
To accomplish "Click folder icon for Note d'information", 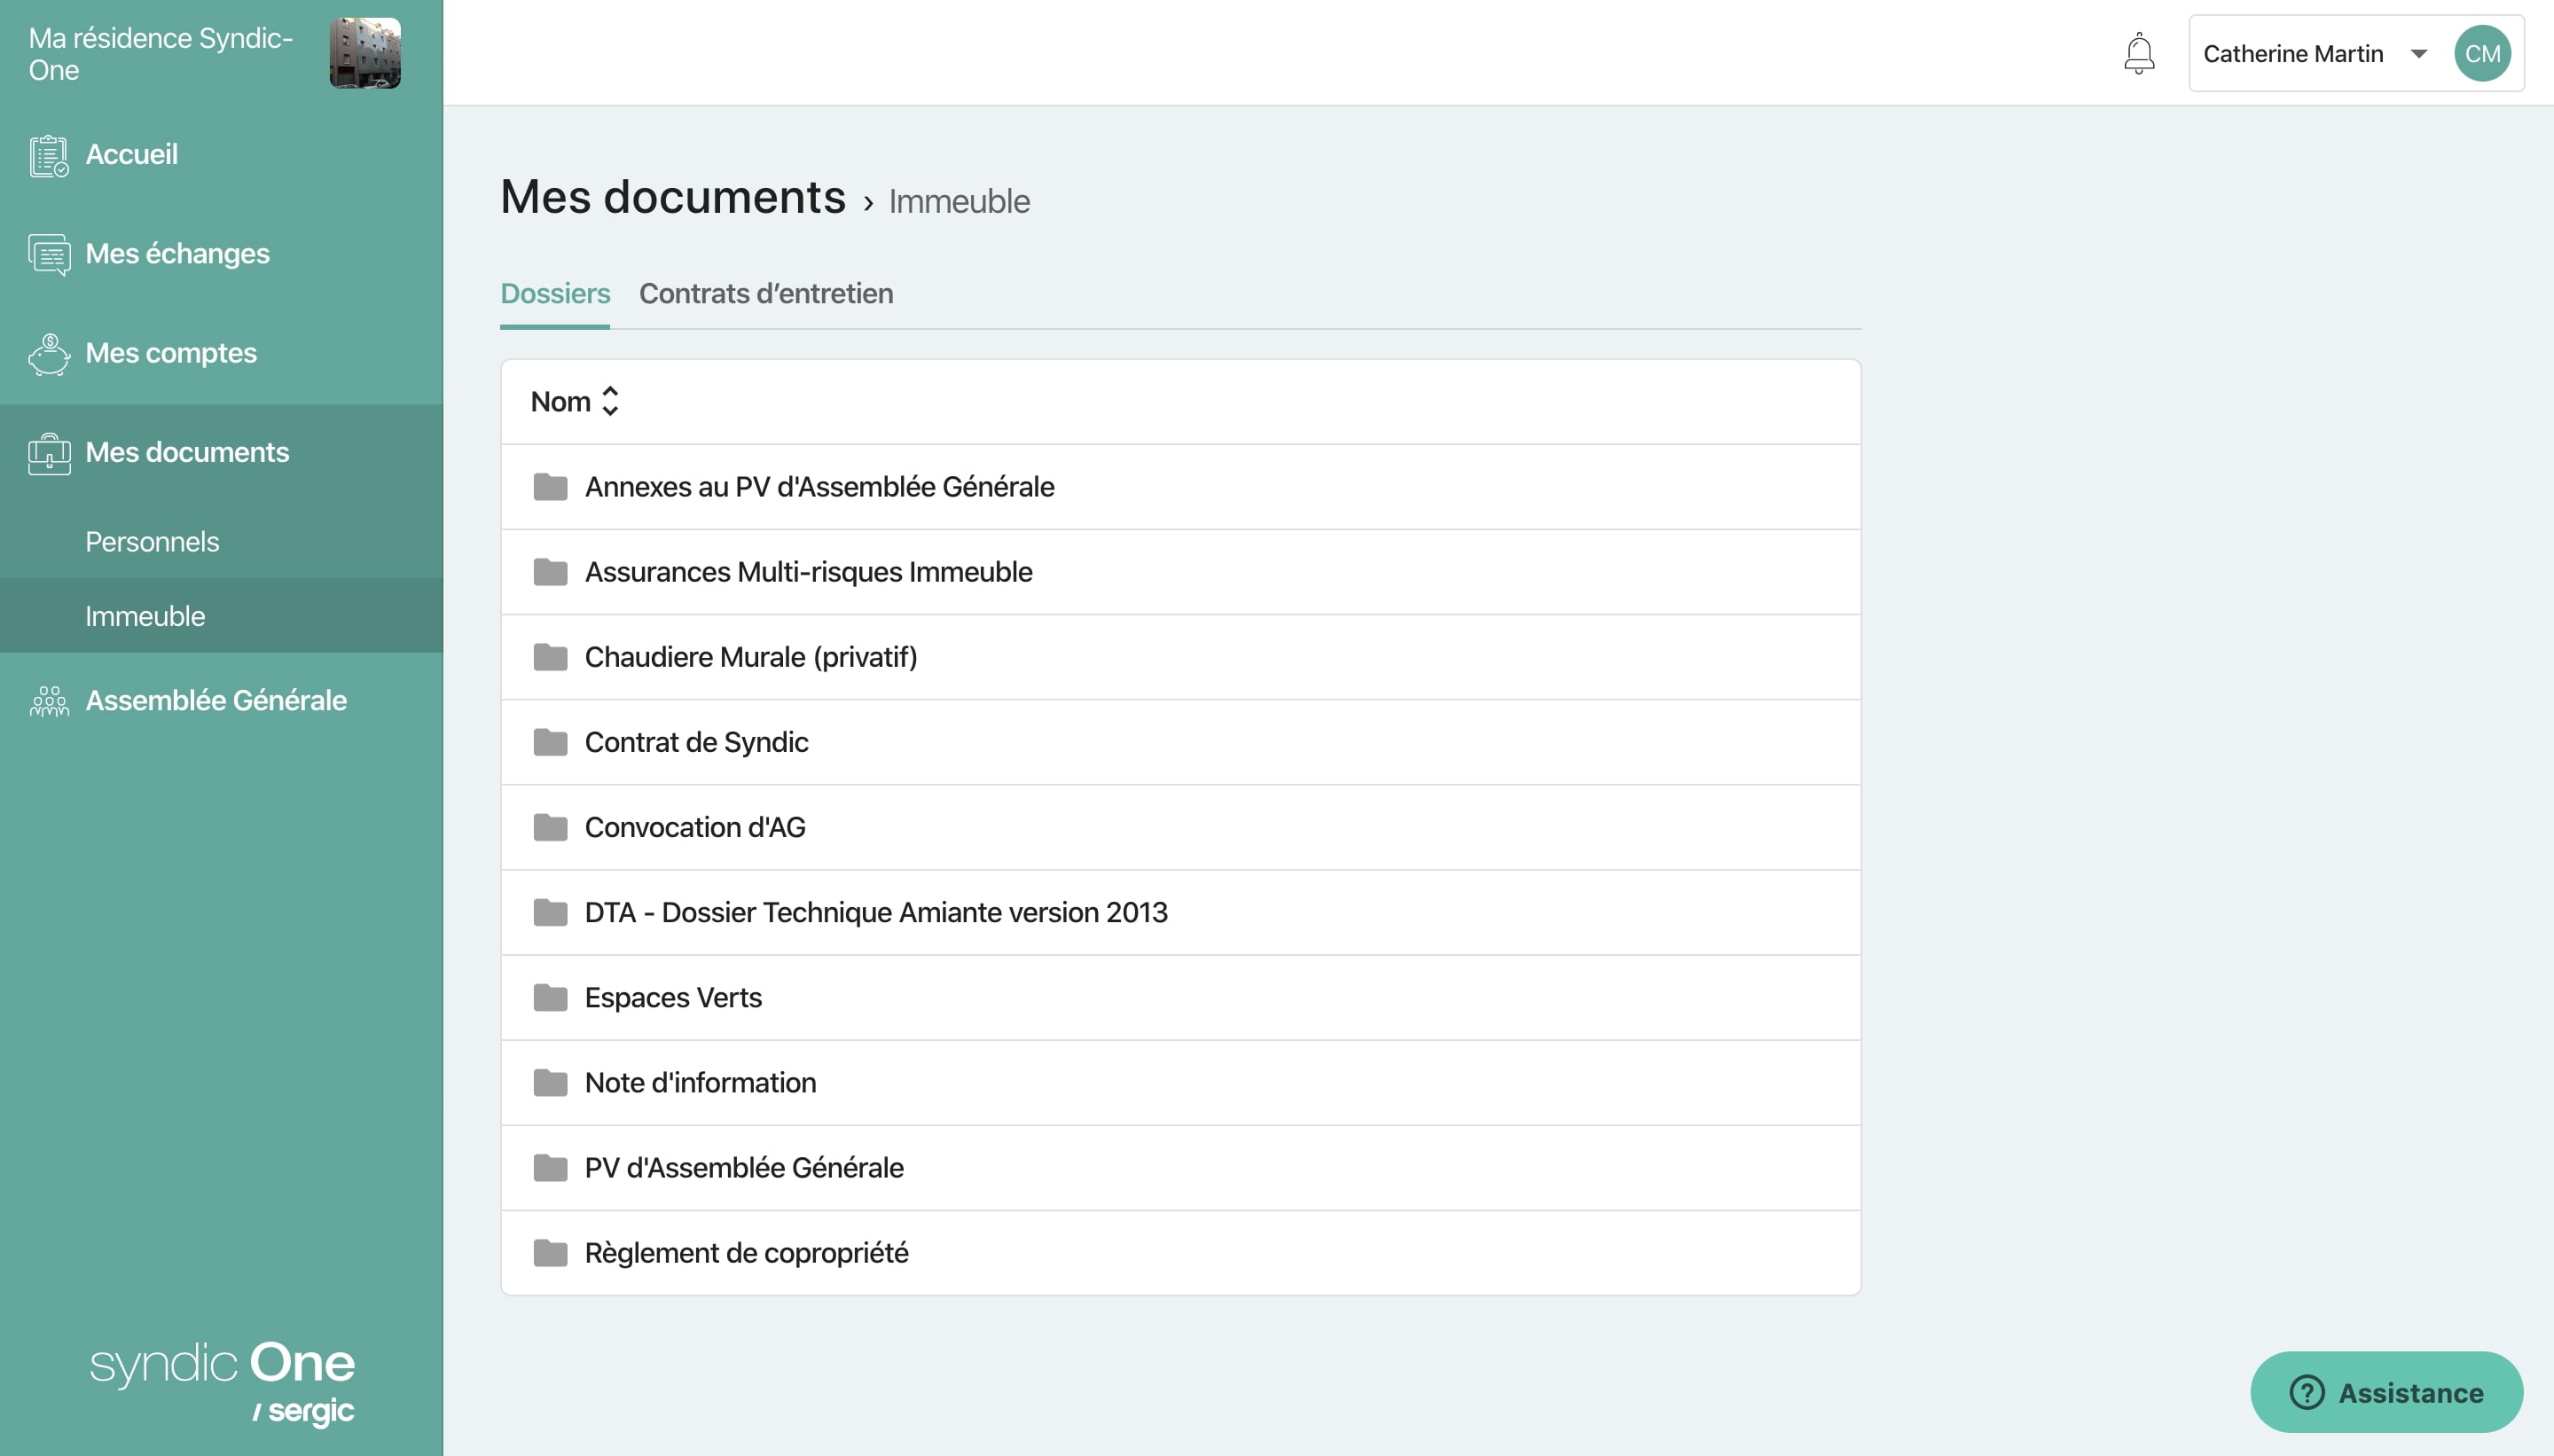I will pyautogui.click(x=550, y=1082).
